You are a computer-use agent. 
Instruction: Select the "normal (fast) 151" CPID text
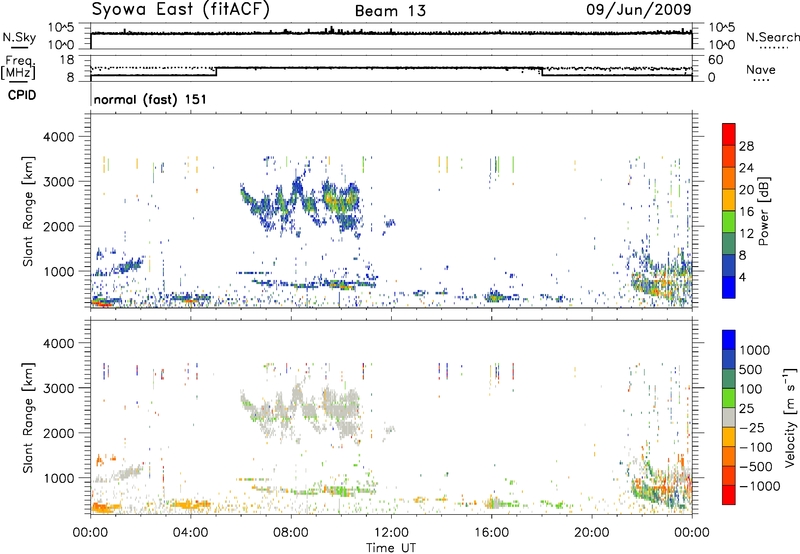[x=150, y=99]
